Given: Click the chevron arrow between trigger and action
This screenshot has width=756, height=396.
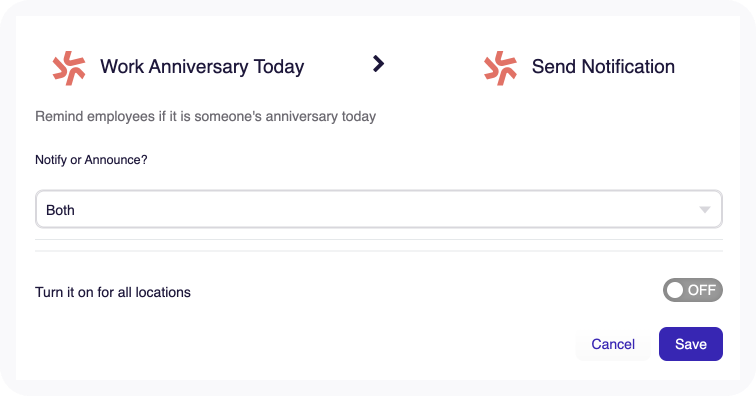Looking at the screenshot, I should coord(378,64).
